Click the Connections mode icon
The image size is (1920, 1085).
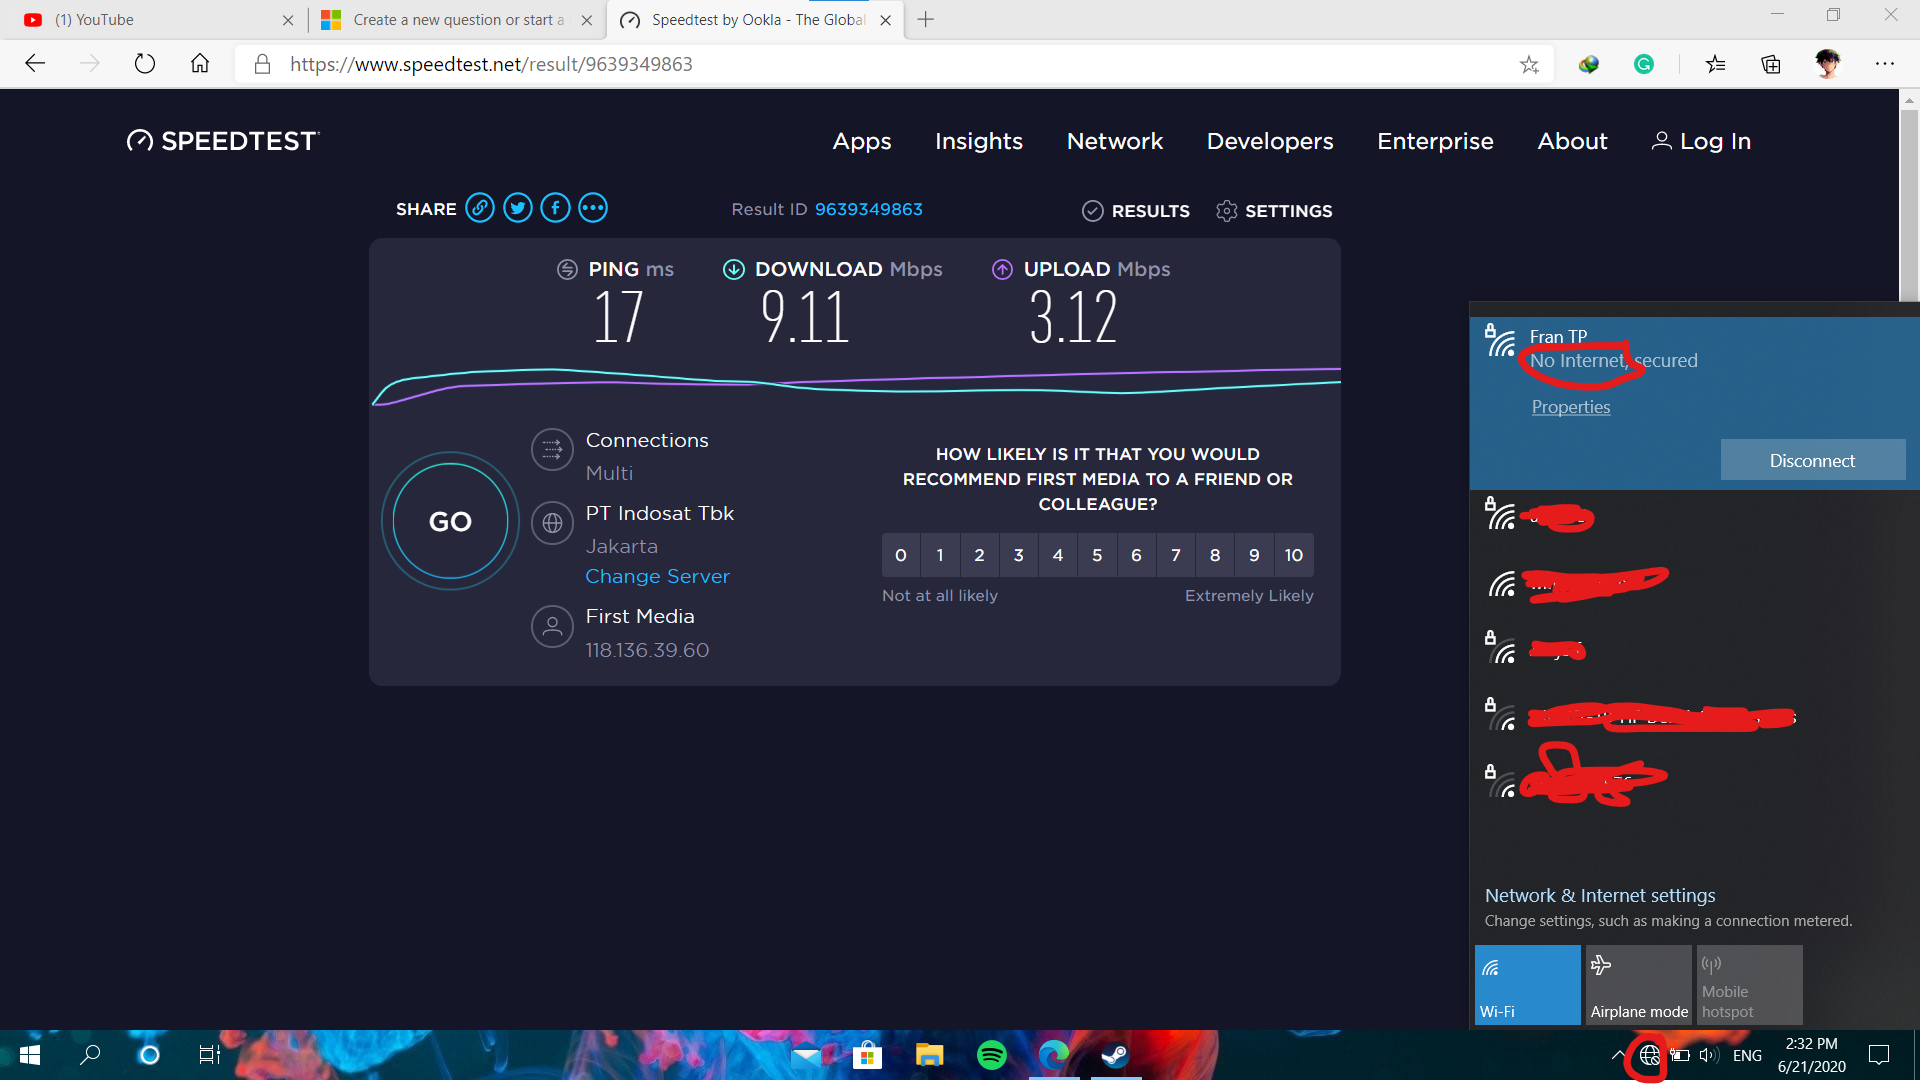[552, 450]
